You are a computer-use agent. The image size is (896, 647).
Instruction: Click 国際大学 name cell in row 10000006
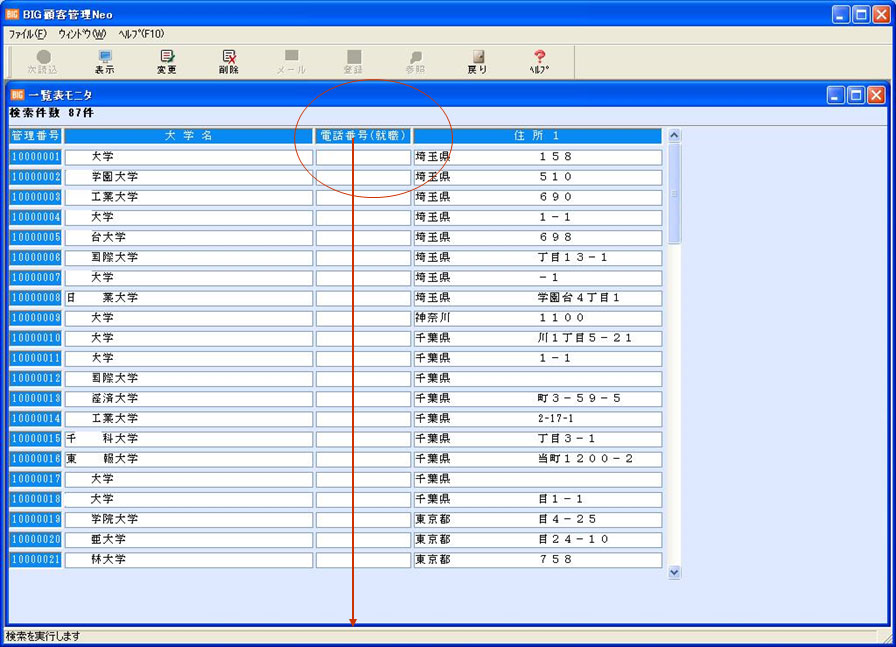(x=189, y=258)
